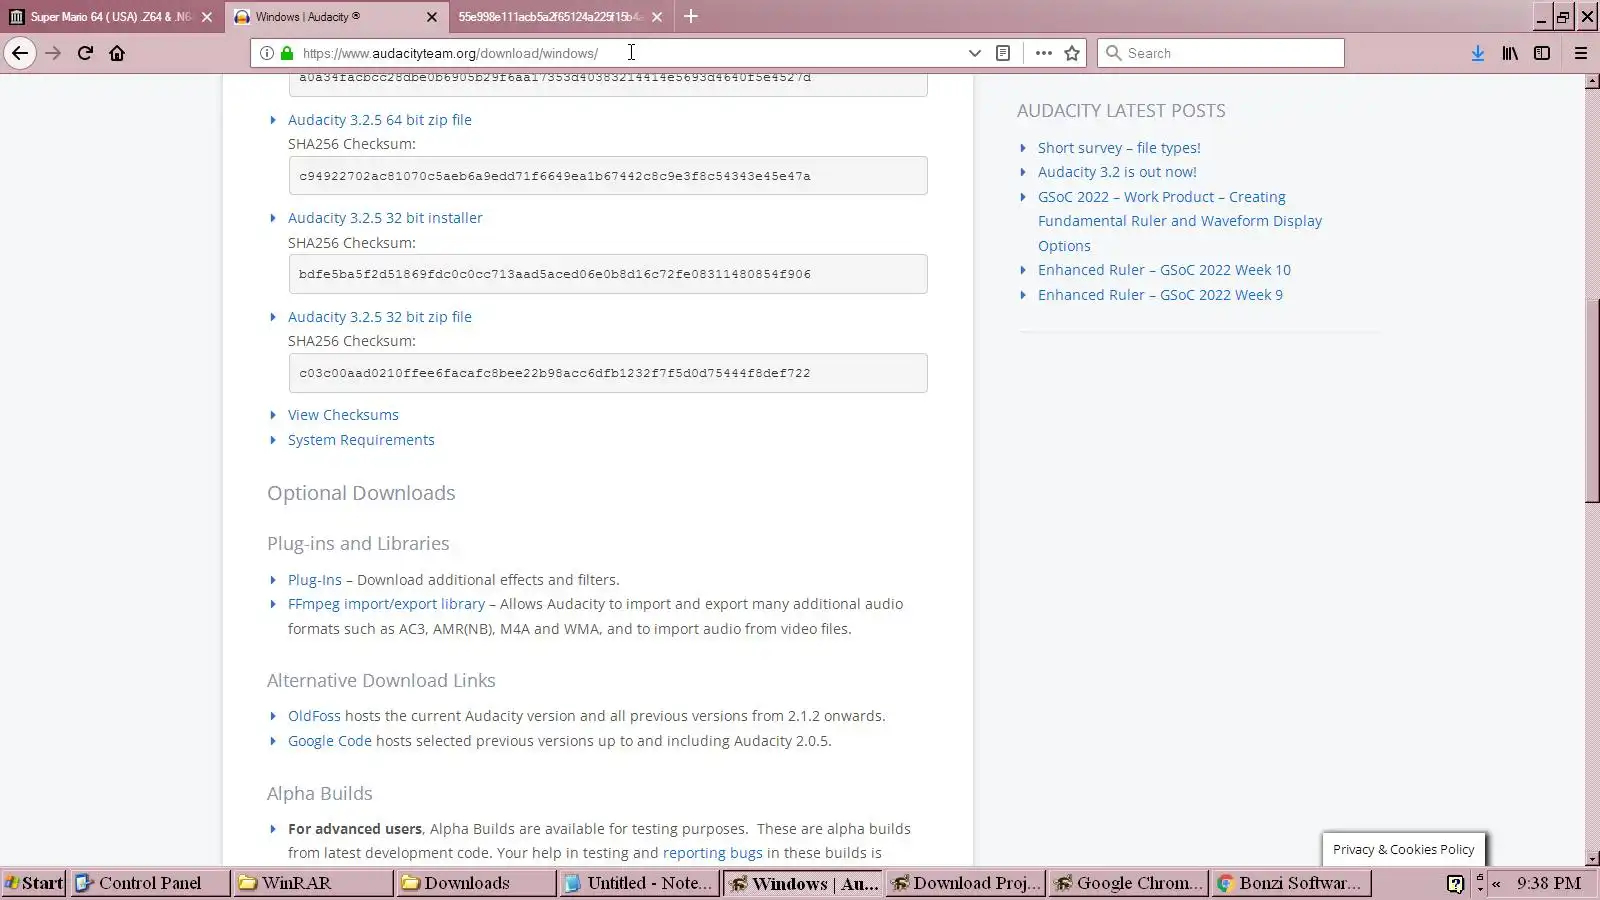
Task: Click the Windows | Au... taskbar button
Action: pyautogui.click(x=802, y=883)
